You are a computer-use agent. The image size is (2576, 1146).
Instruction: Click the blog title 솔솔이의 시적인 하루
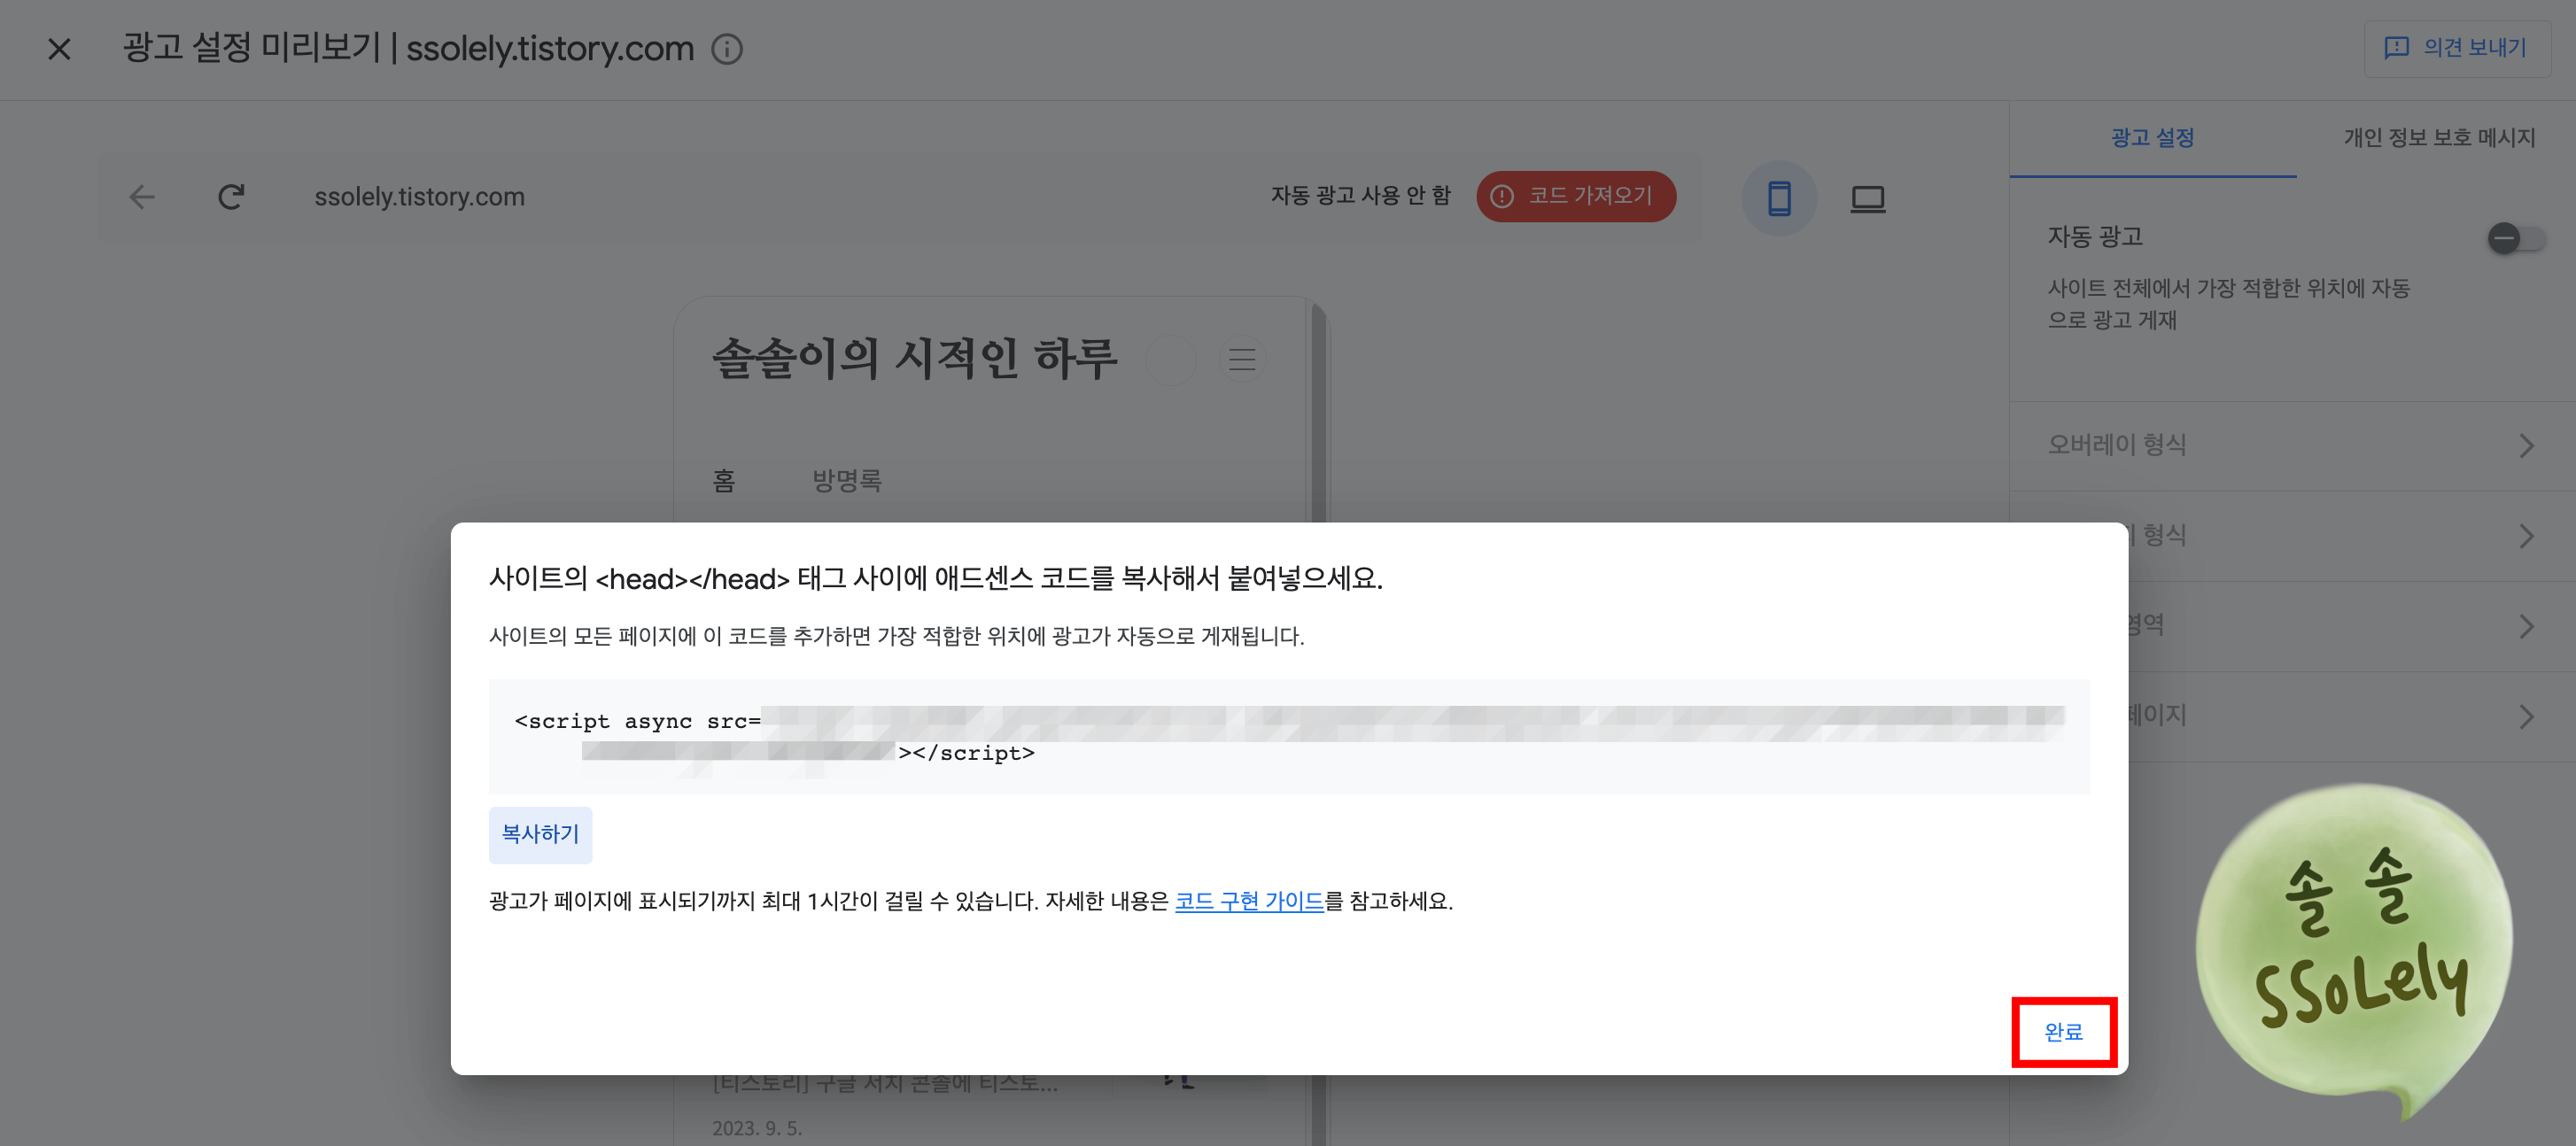[x=914, y=359]
